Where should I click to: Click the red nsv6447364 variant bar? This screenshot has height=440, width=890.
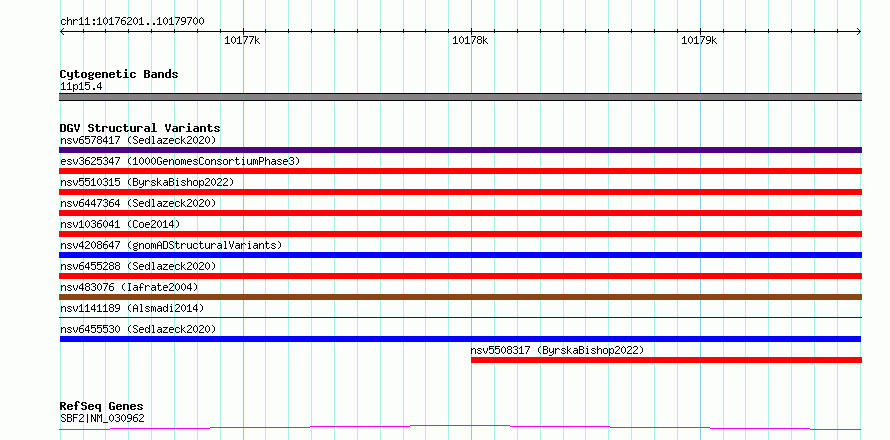(x=460, y=213)
